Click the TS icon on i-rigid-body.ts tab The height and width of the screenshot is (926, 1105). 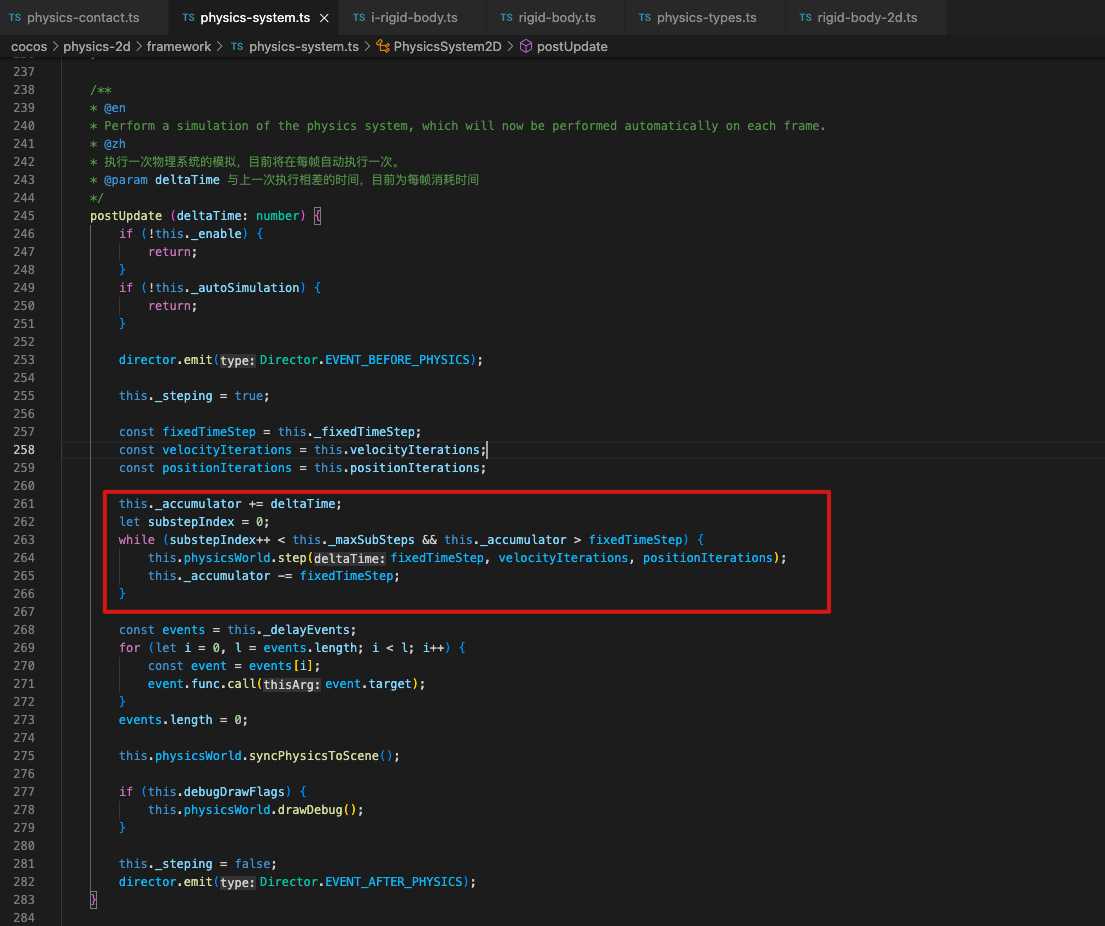(x=359, y=18)
